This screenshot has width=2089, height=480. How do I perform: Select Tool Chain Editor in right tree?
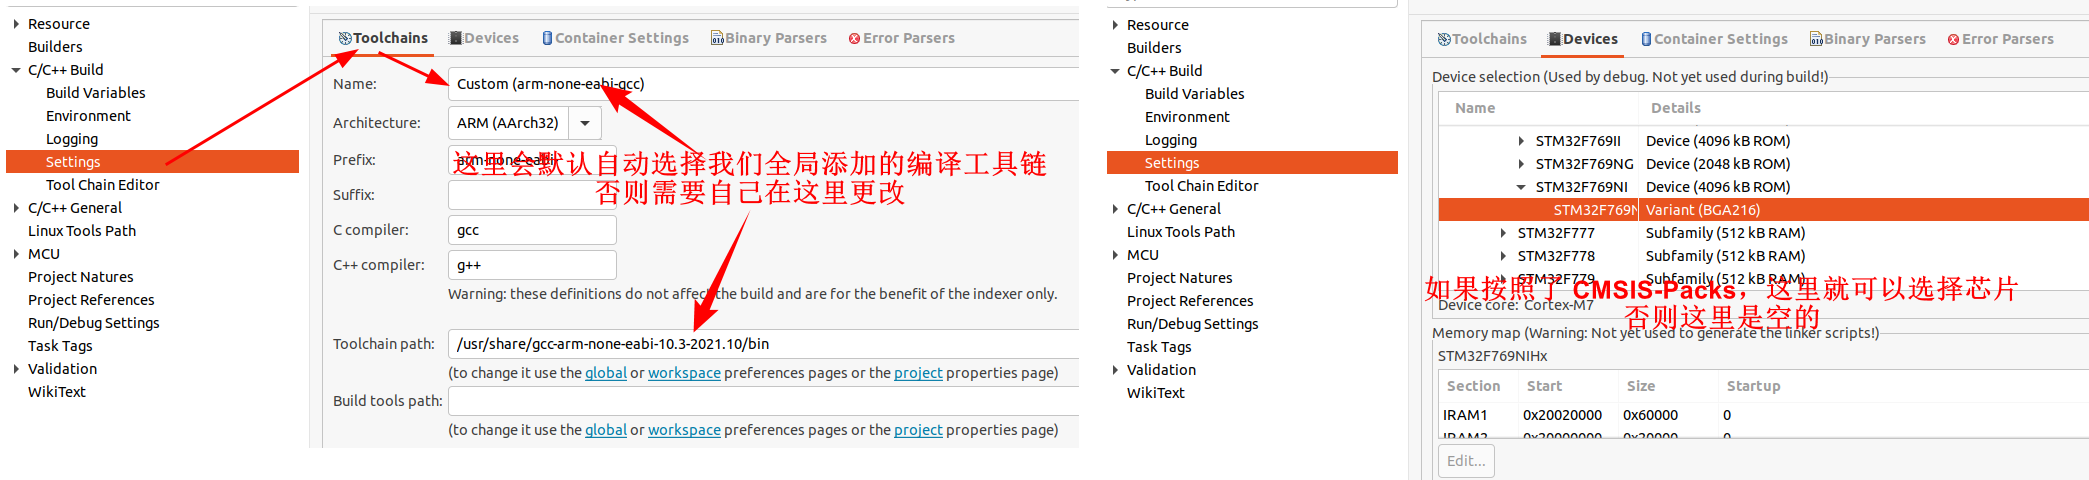pyautogui.click(x=1201, y=186)
